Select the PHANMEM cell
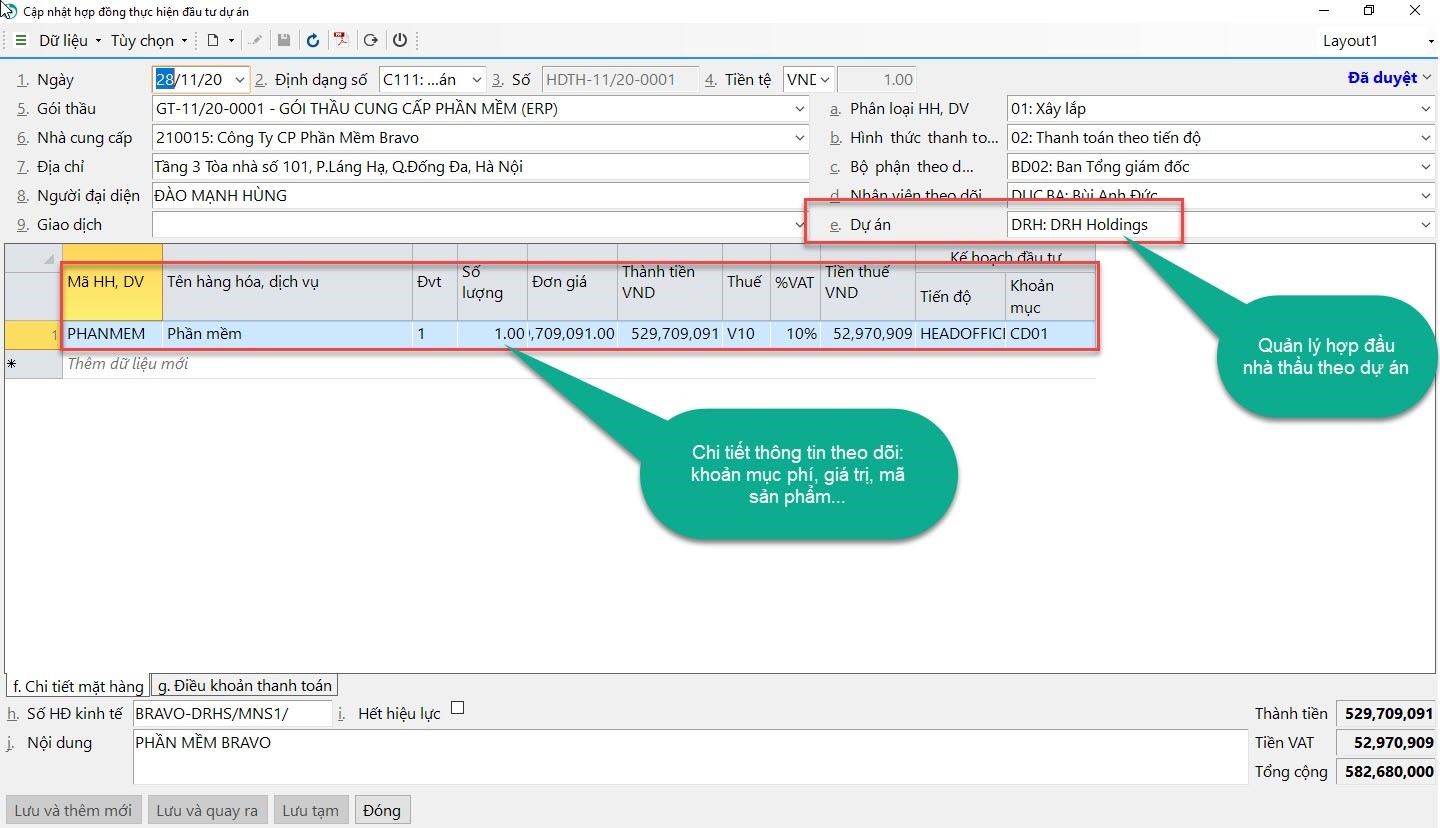 (112, 334)
